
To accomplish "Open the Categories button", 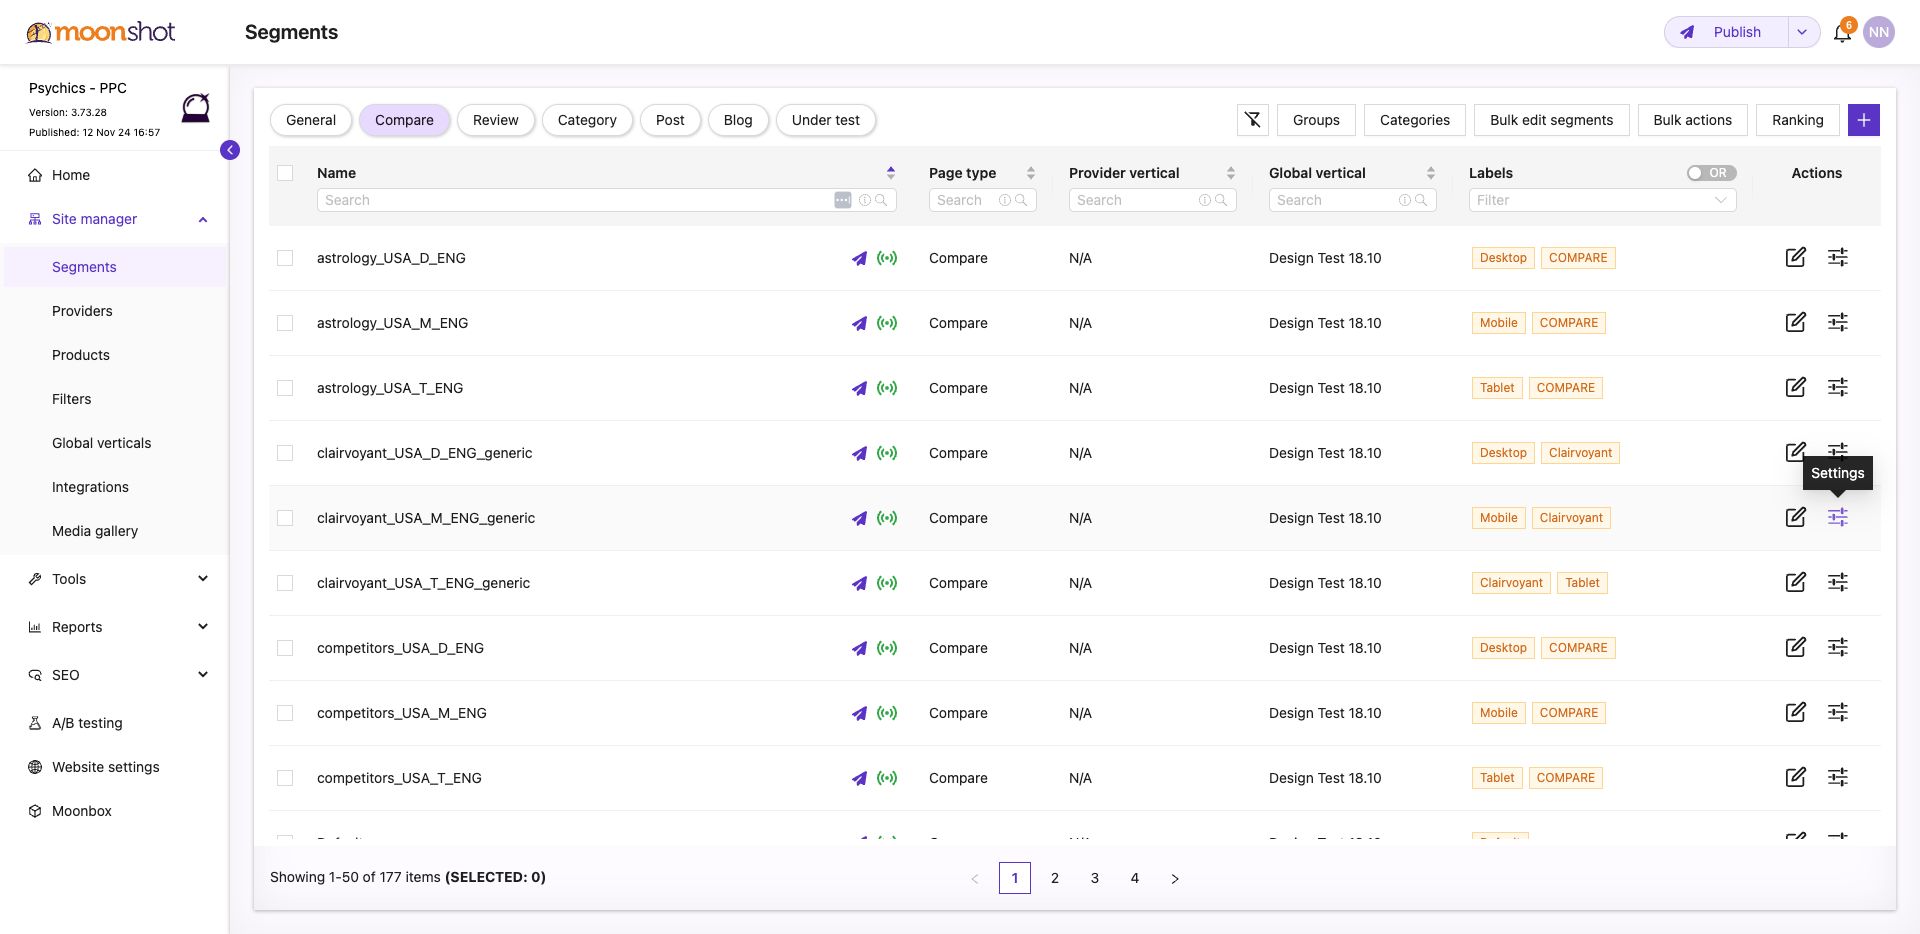I will 1415,120.
